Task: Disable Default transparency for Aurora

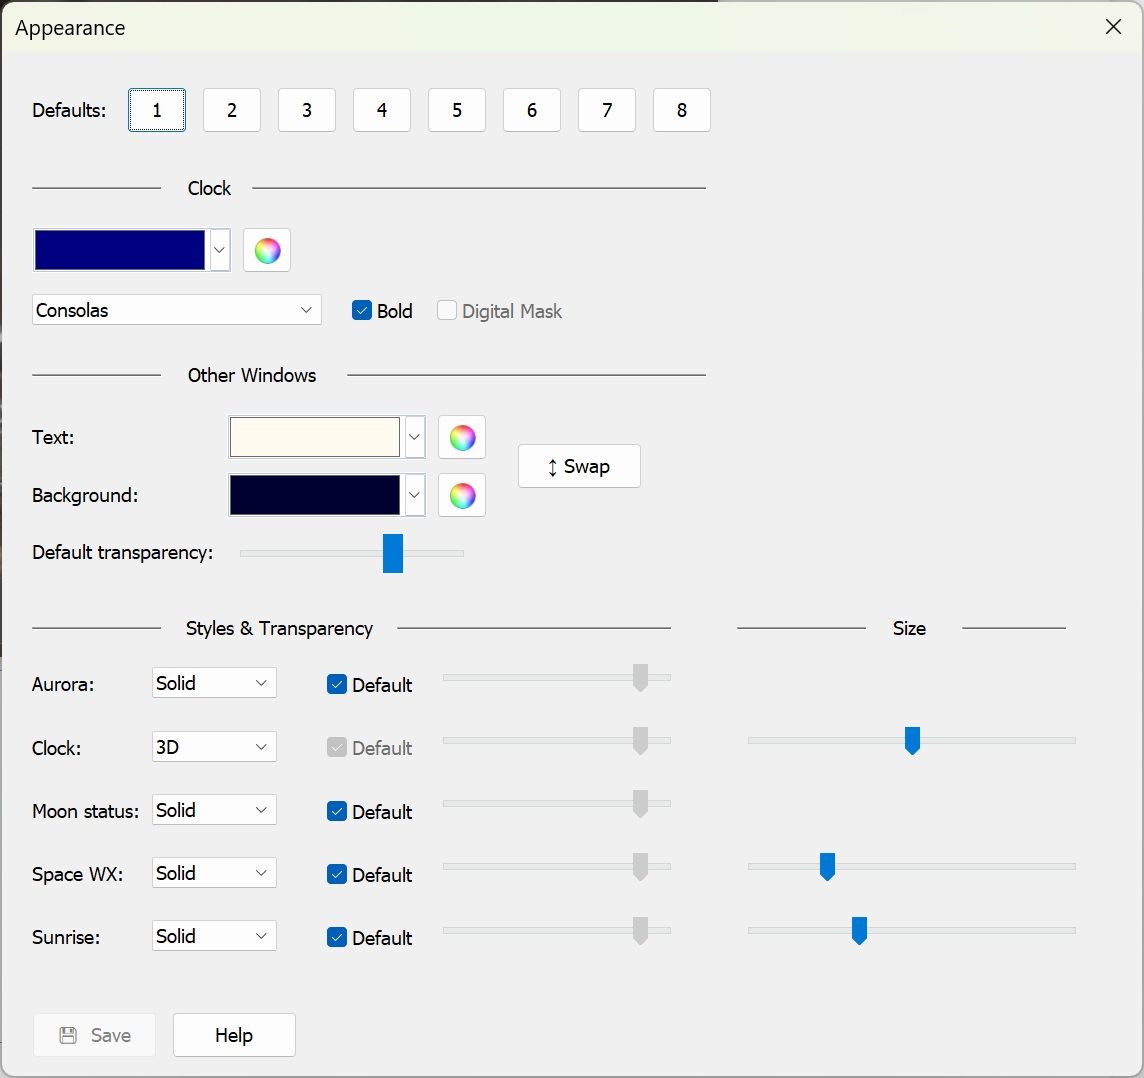Action: [x=337, y=685]
